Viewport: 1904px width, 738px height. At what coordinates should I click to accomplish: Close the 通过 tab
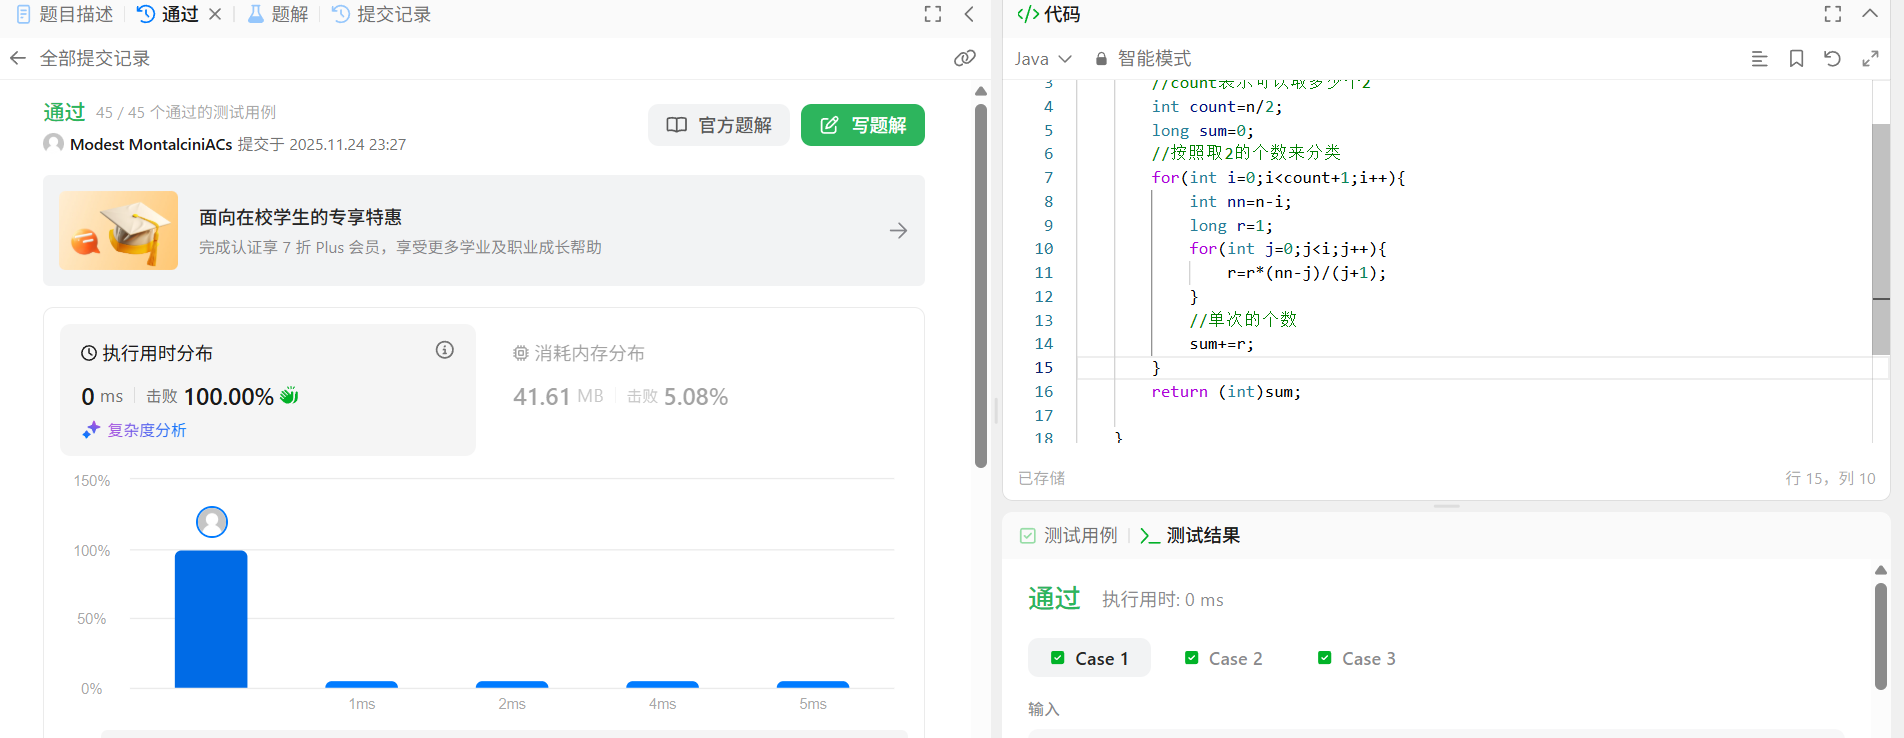215,14
